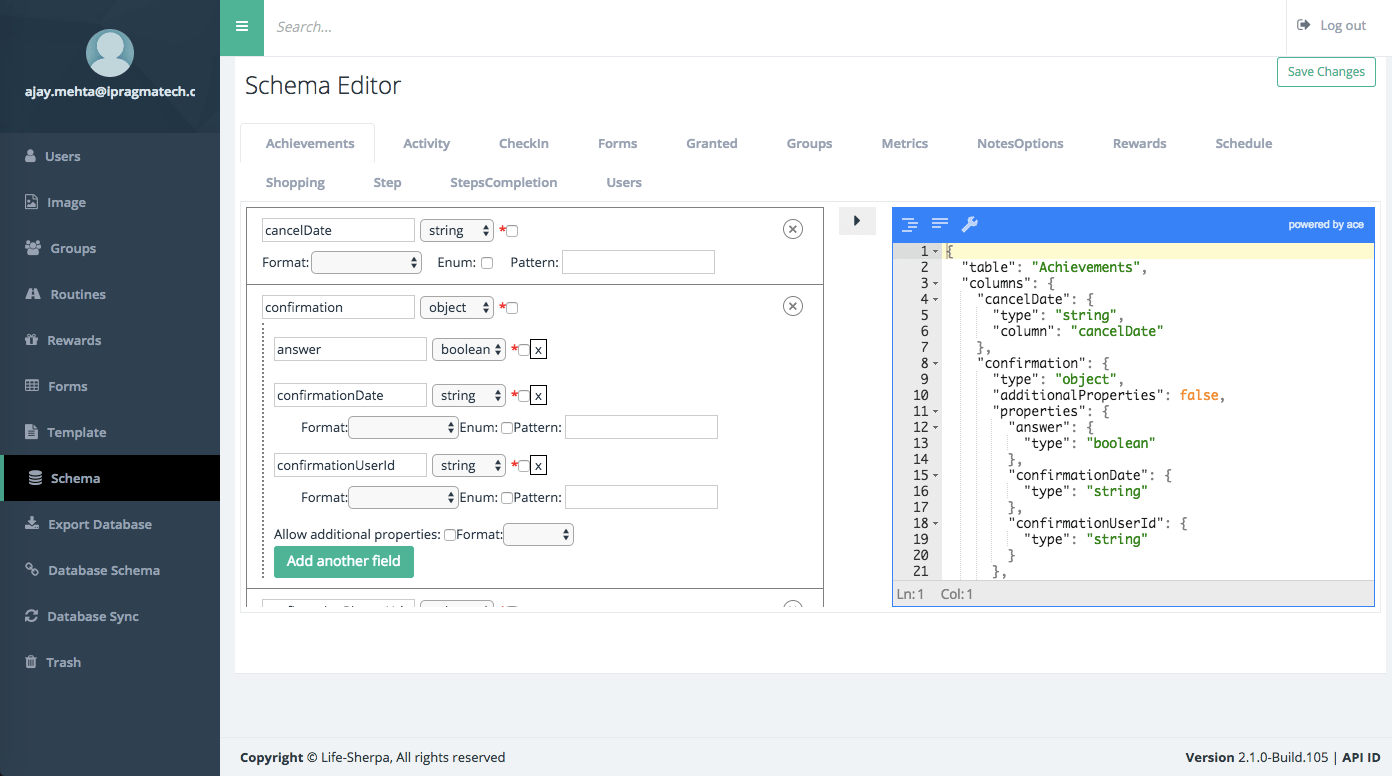The image size is (1392, 776).
Task: Switch to the Granted tab
Action: click(712, 143)
